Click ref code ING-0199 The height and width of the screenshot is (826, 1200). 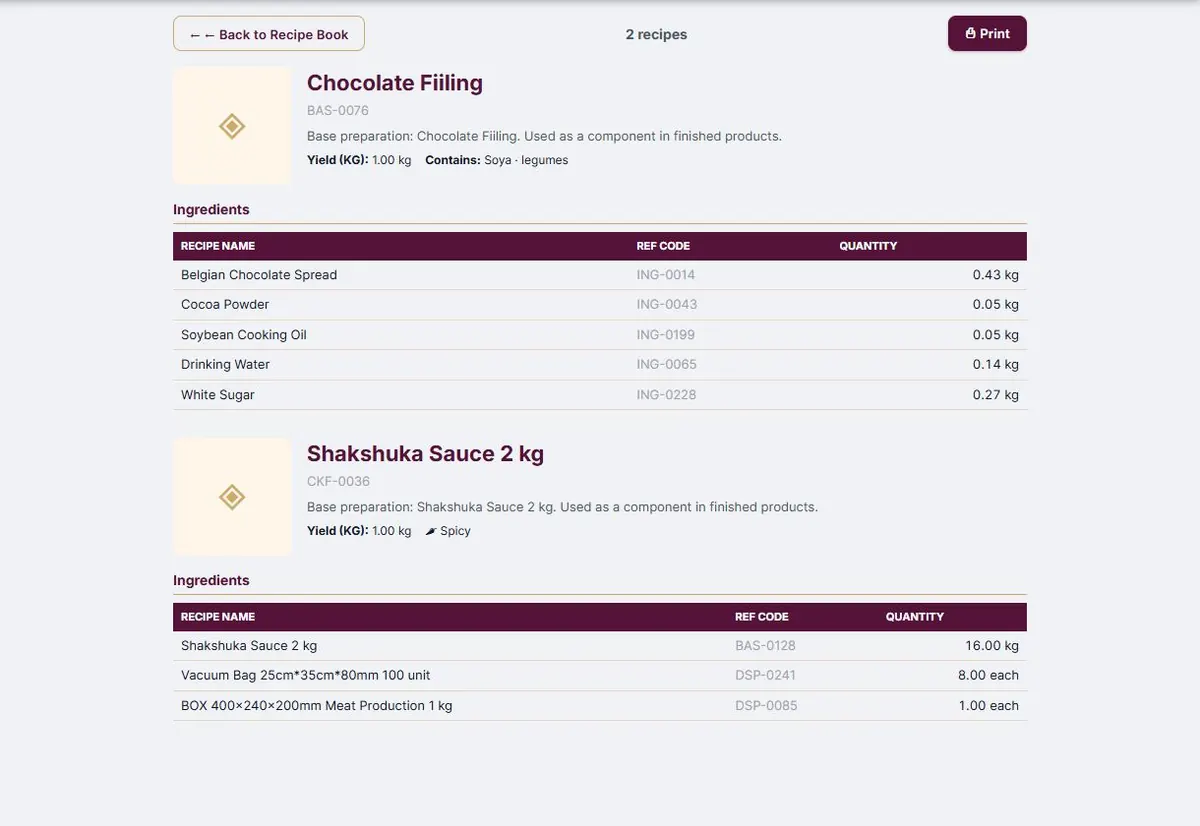[x=666, y=335]
